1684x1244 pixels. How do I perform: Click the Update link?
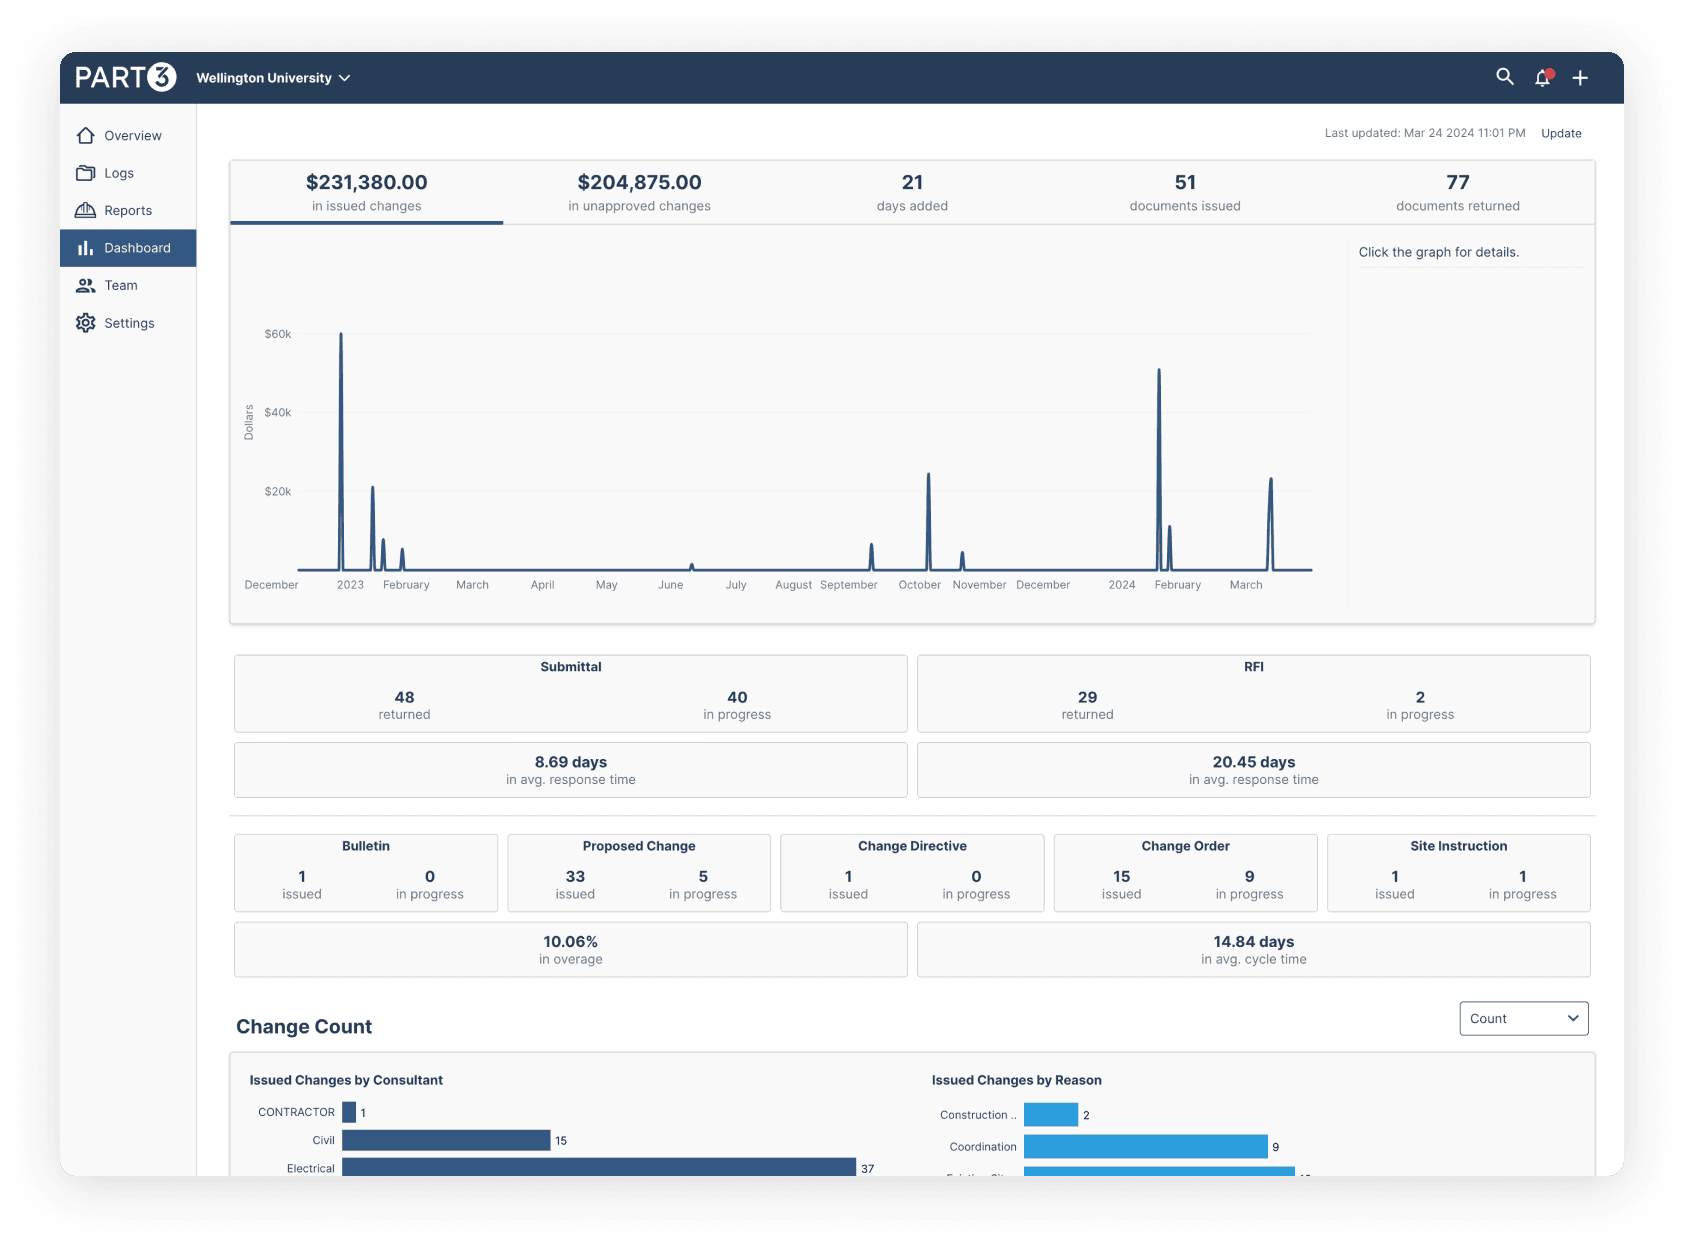[x=1561, y=133]
